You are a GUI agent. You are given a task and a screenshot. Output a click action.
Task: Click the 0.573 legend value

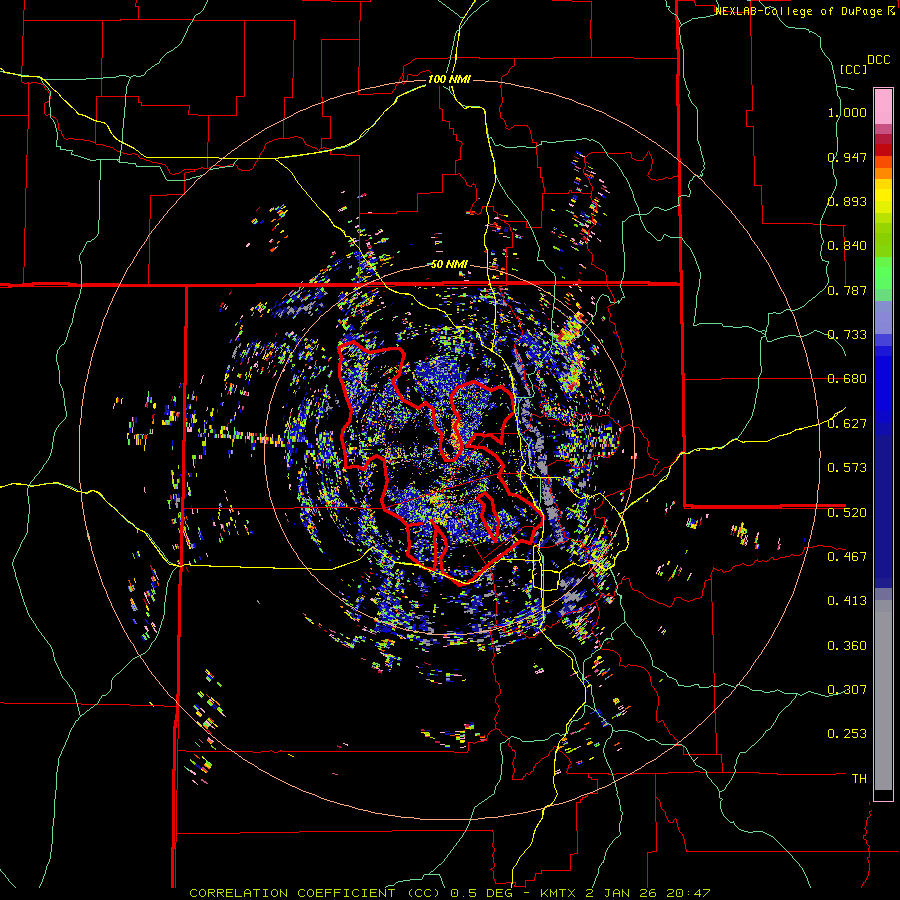point(847,468)
